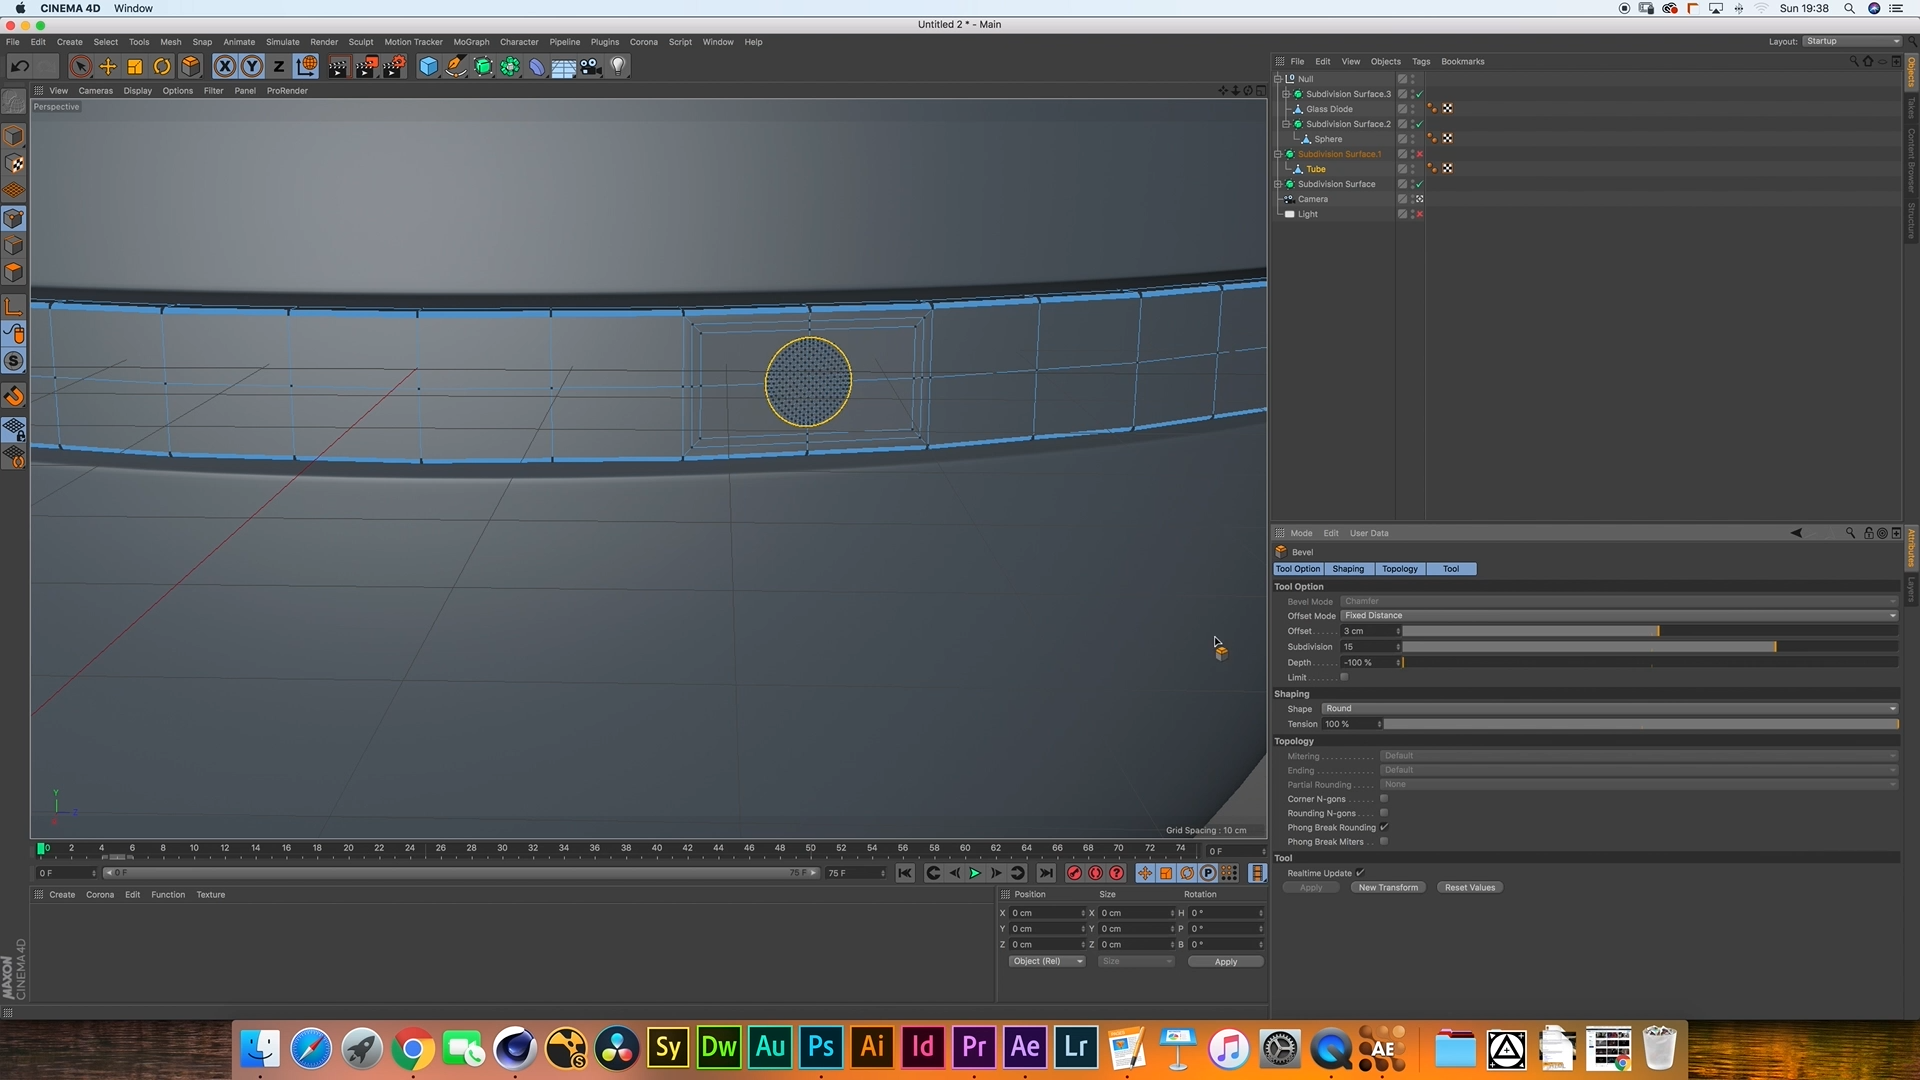The height and width of the screenshot is (1080, 1920).
Task: Click the Undo arrow icon
Action: (x=19, y=67)
